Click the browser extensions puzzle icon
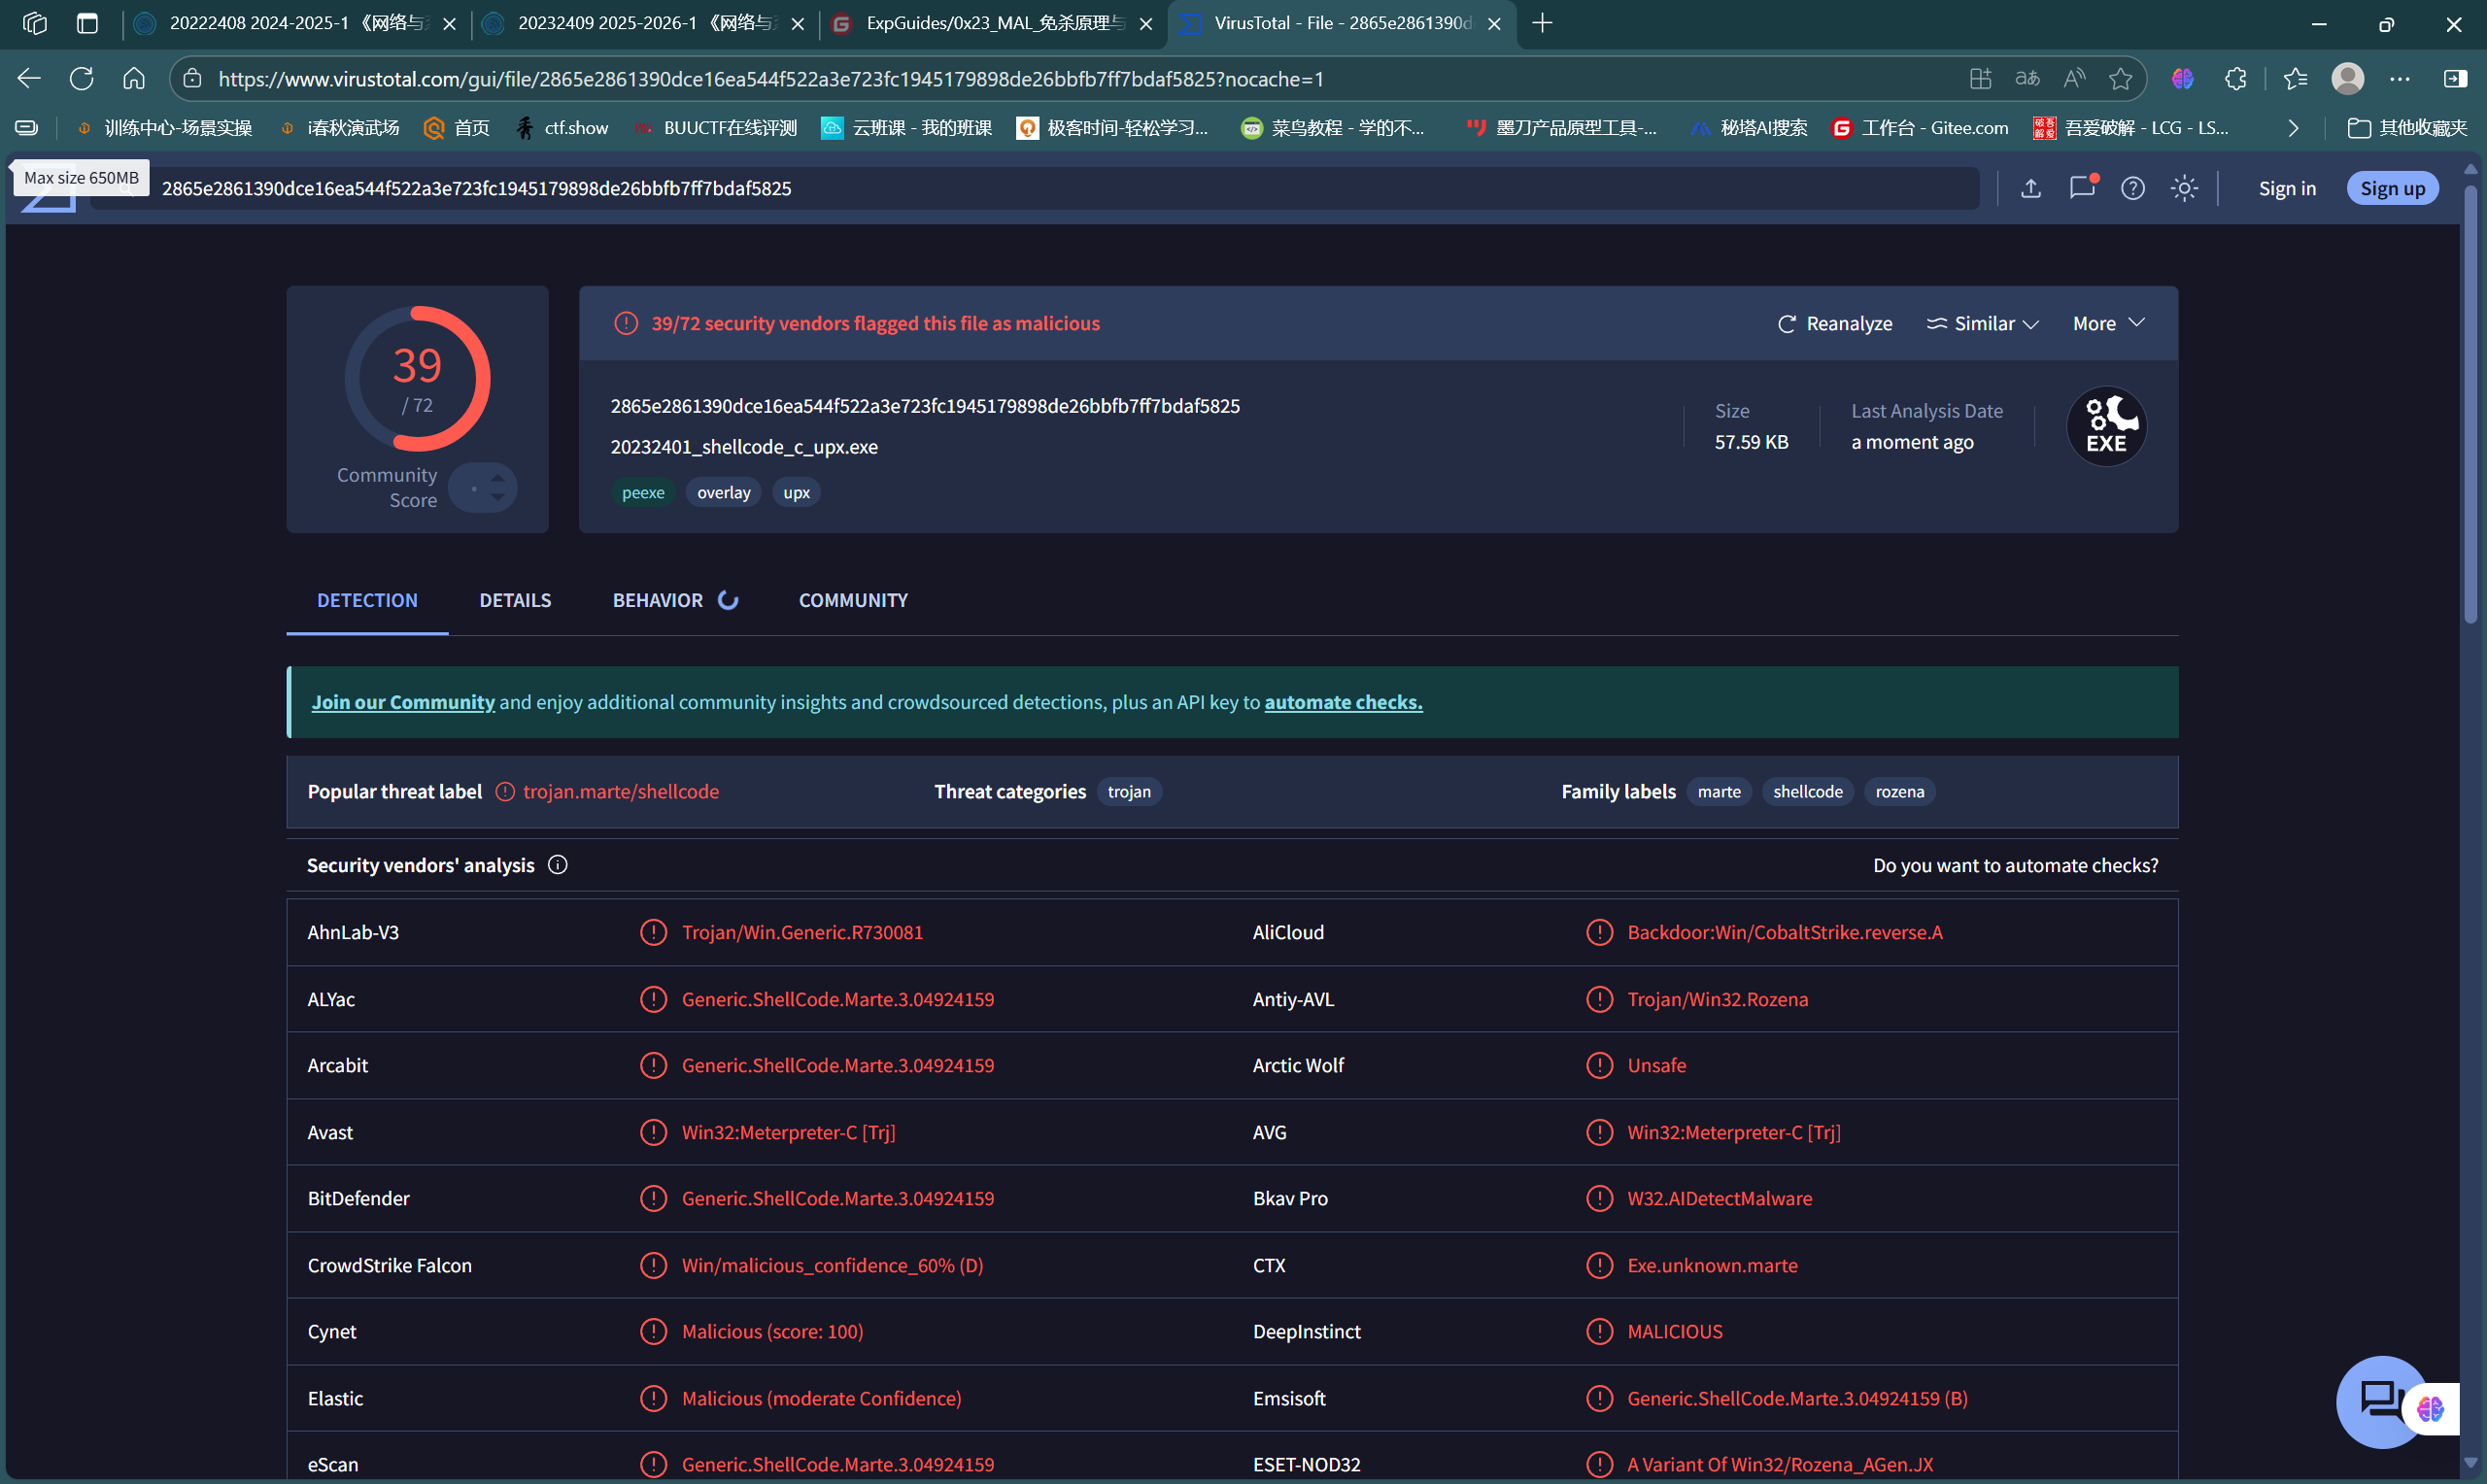 pyautogui.click(x=2235, y=78)
